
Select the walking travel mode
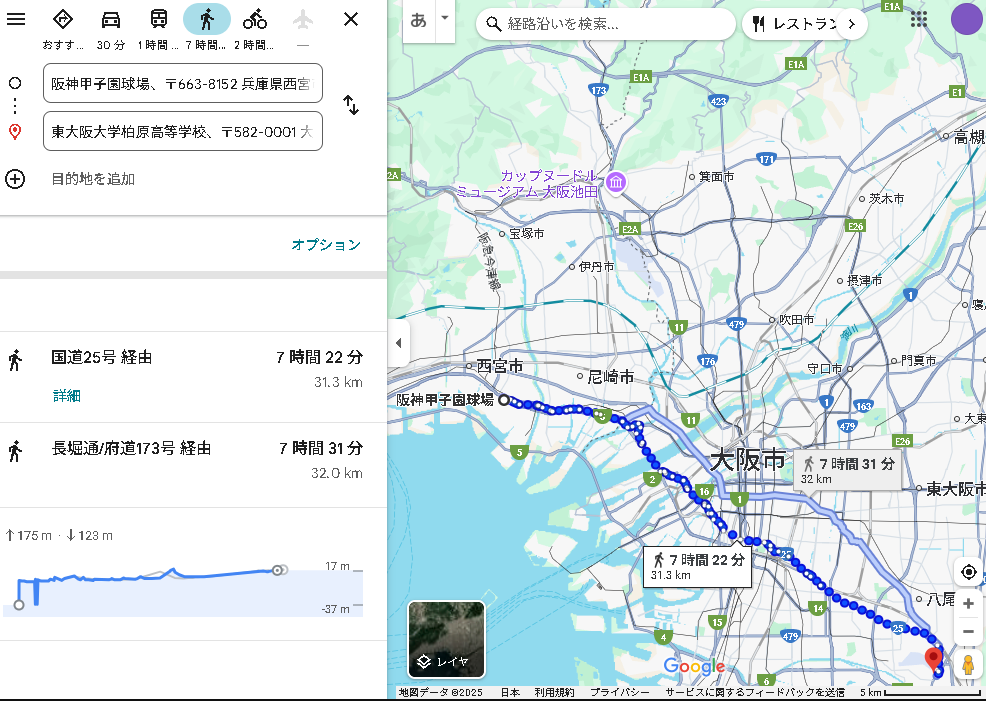pyautogui.click(x=207, y=19)
